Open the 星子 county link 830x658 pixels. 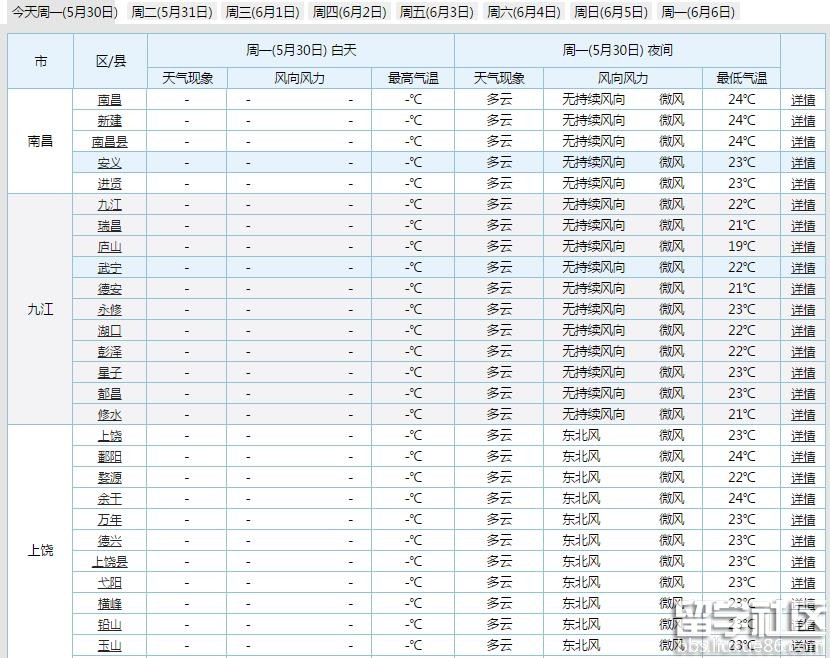pos(110,373)
